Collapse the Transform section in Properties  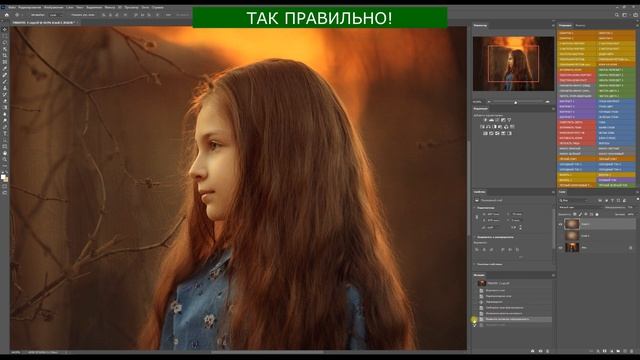[475, 208]
